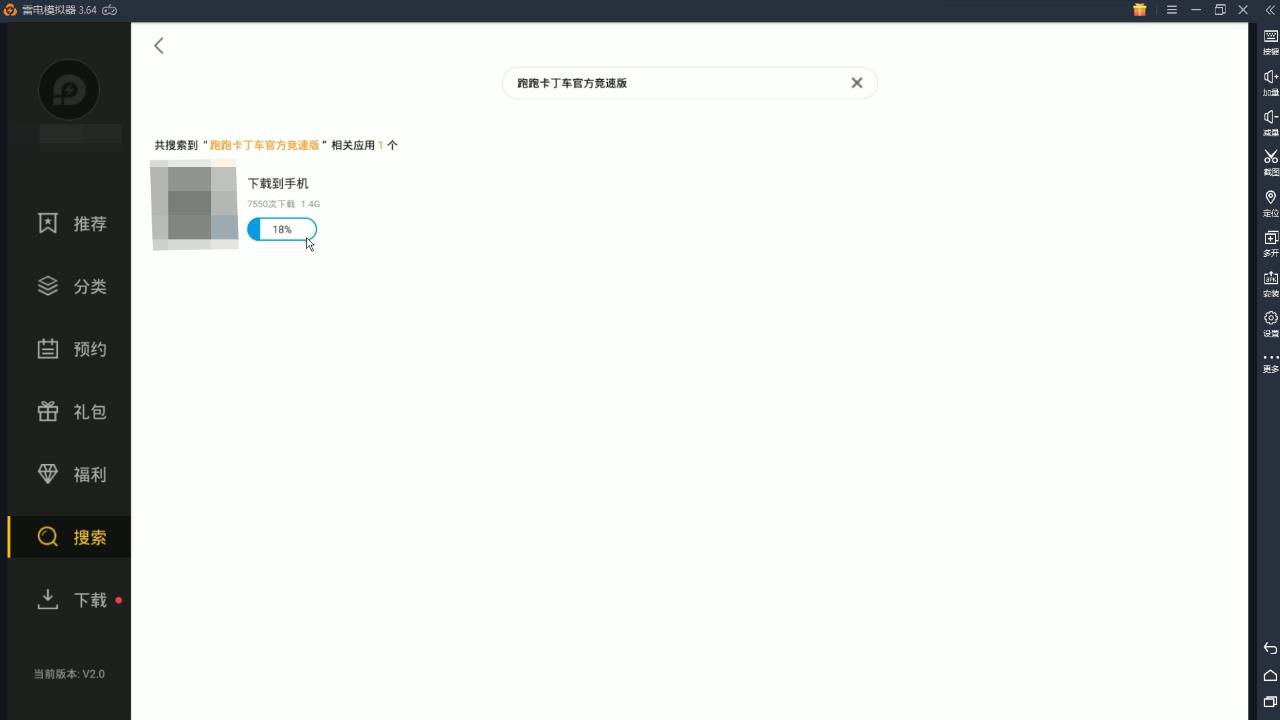Click the 加量 volume up icon

tap(1270, 82)
